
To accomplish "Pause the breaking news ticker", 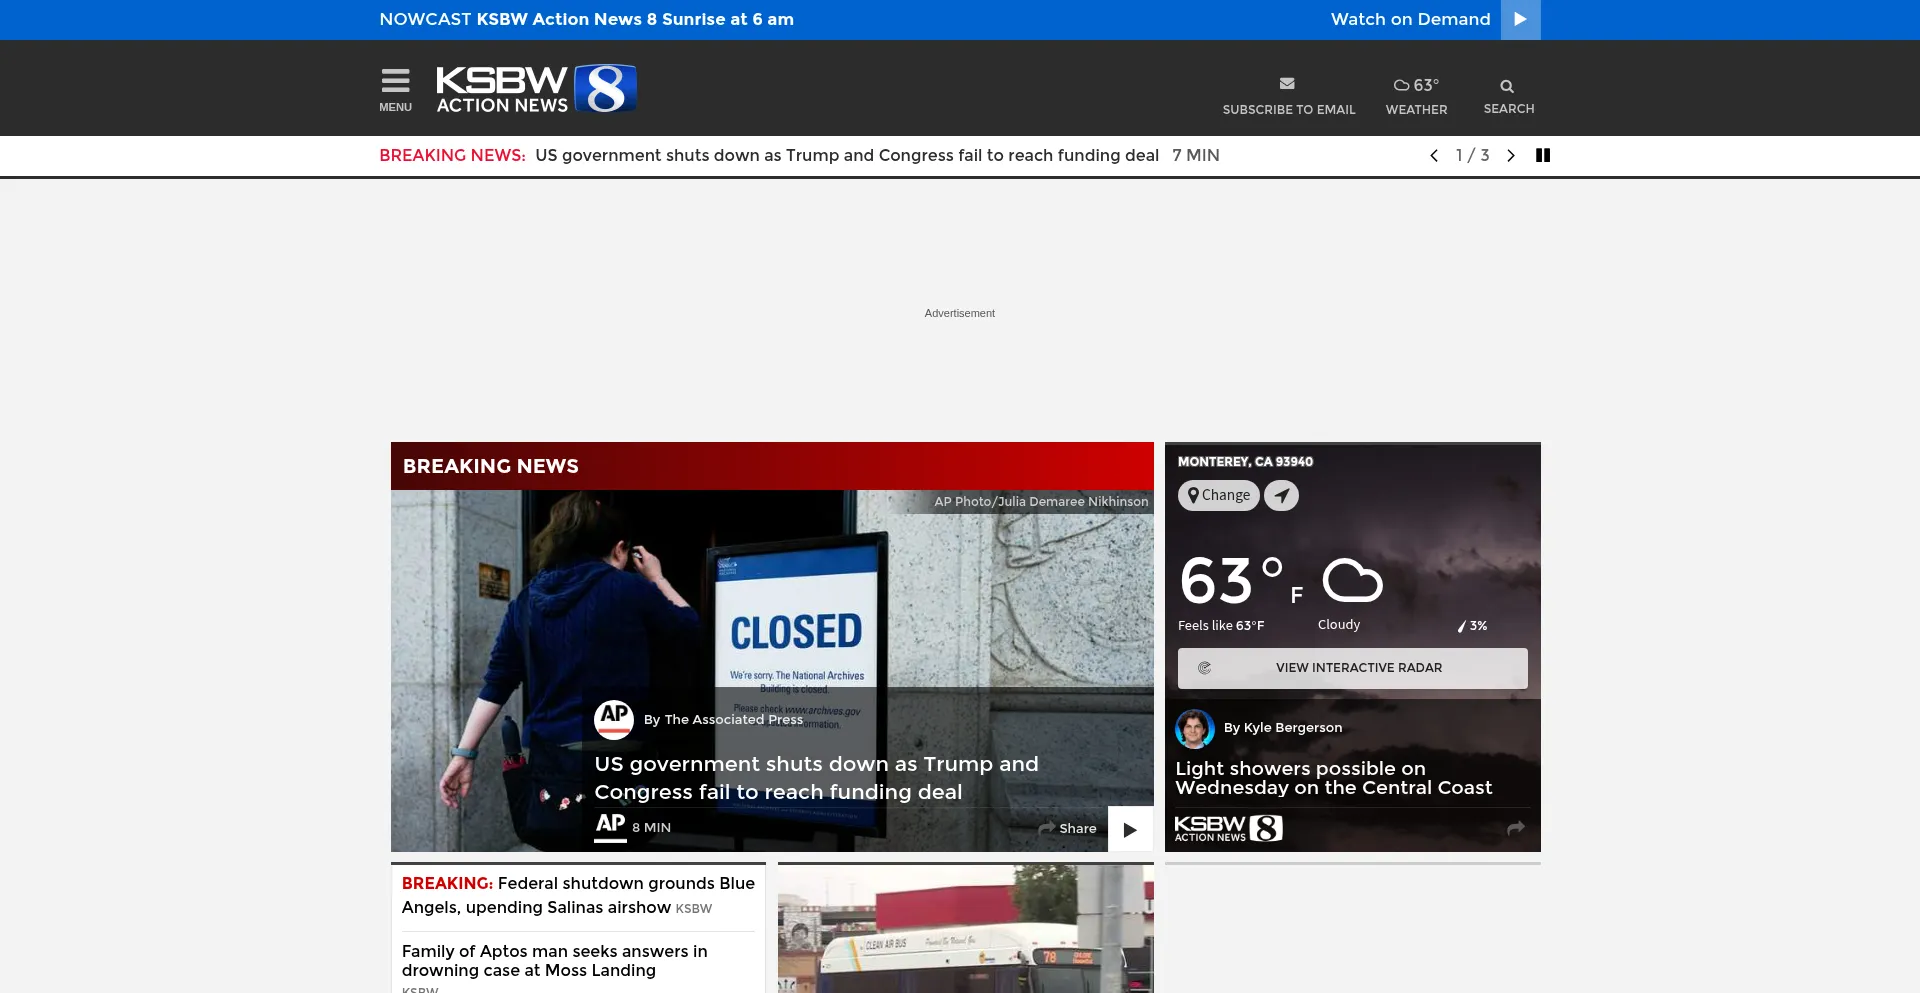I will click(1543, 156).
